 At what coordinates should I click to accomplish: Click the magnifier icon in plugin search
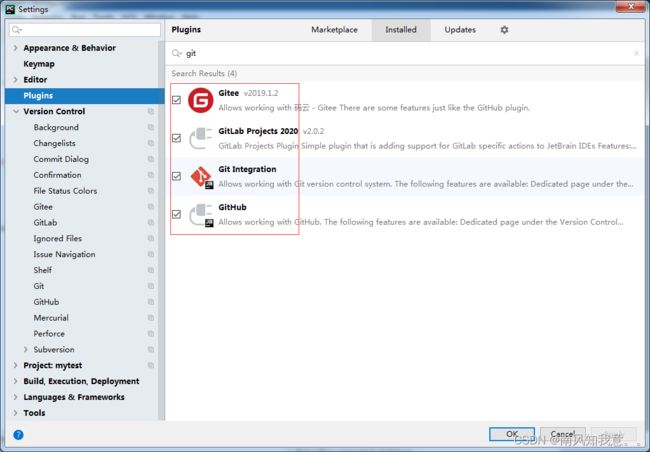[x=177, y=53]
